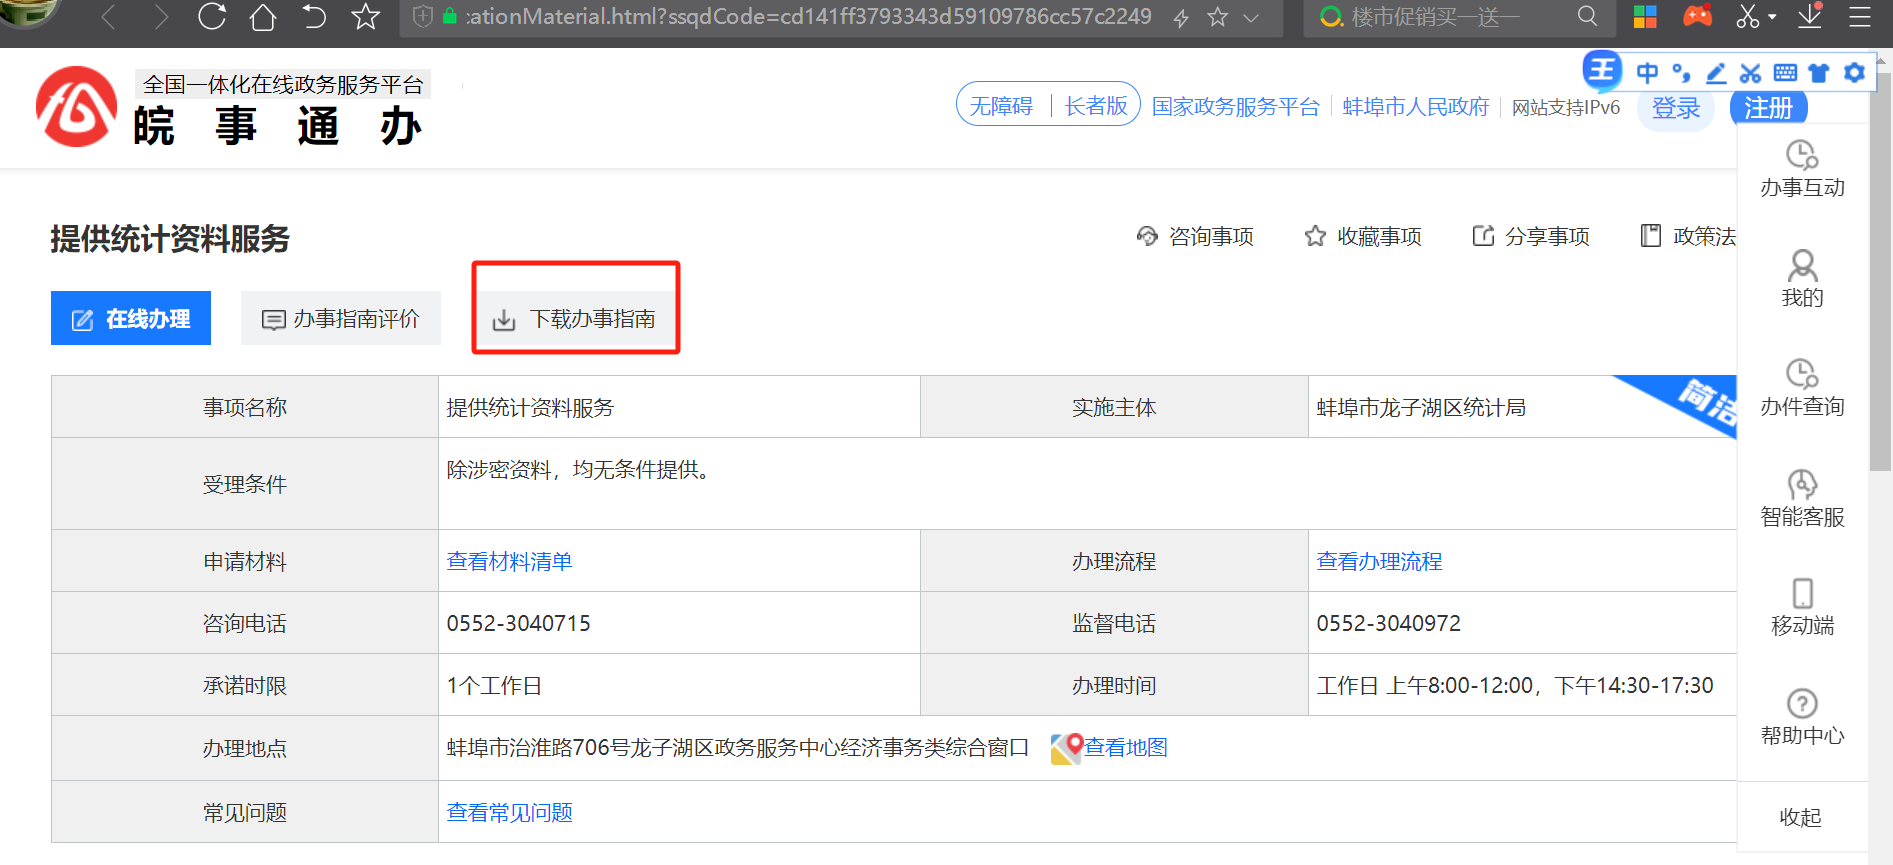1893x865 pixels.
Task: Open 查看常见问题 link
Action: [x=509, y=812]
